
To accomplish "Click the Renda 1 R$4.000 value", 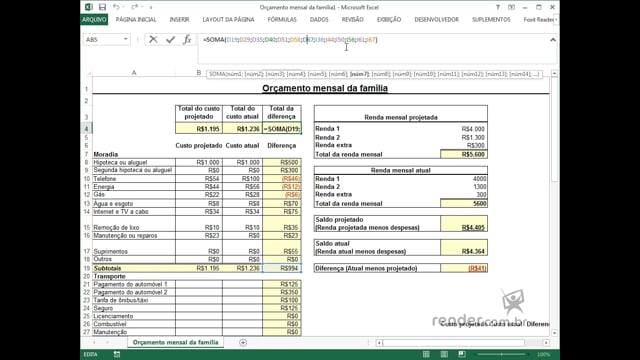I will tap(473, 129).
